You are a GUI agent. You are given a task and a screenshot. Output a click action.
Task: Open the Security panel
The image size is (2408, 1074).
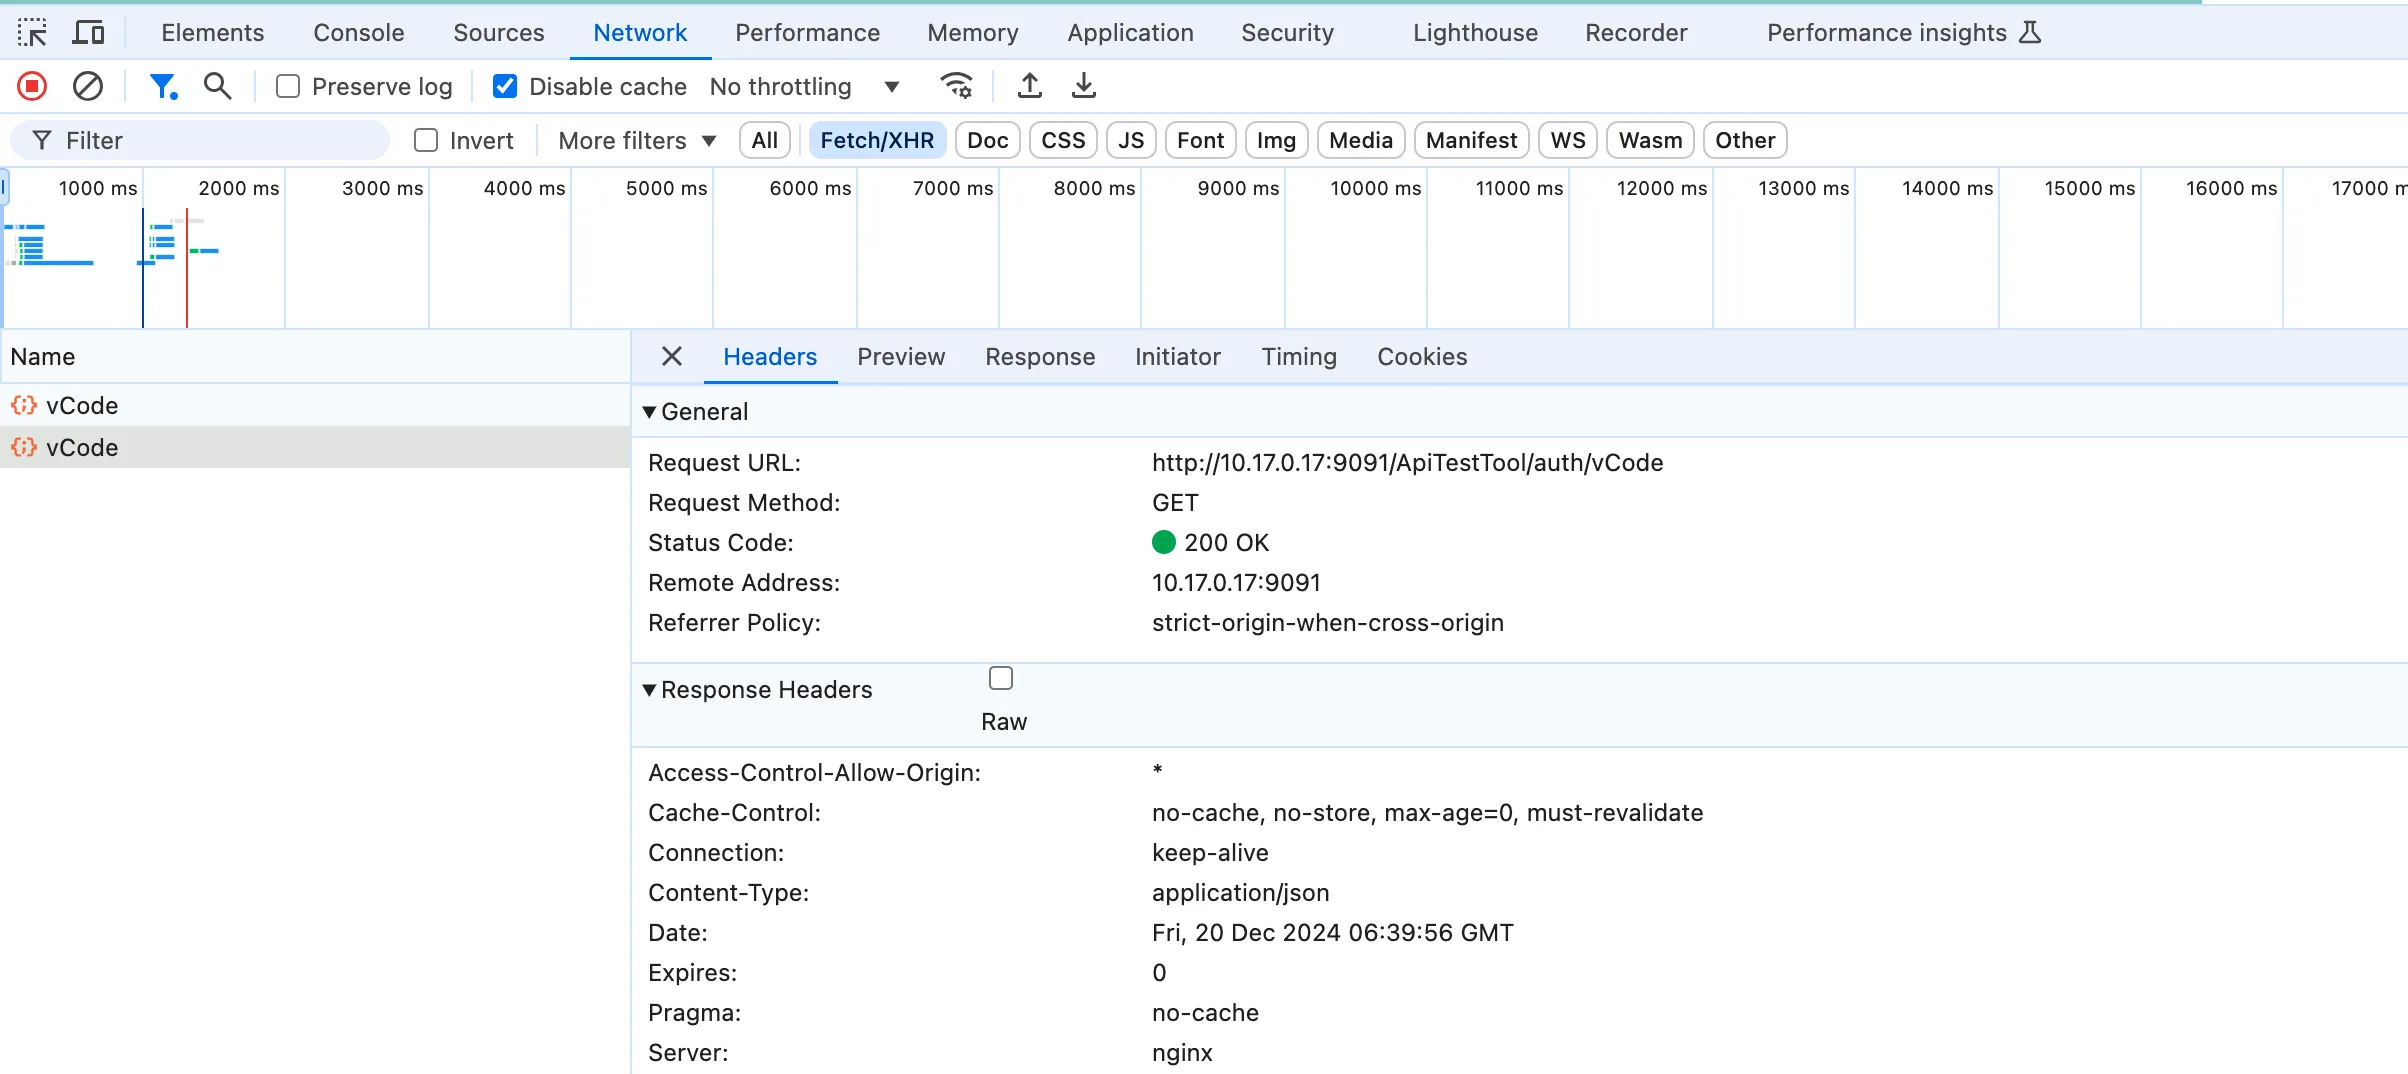pos(1288,32)
